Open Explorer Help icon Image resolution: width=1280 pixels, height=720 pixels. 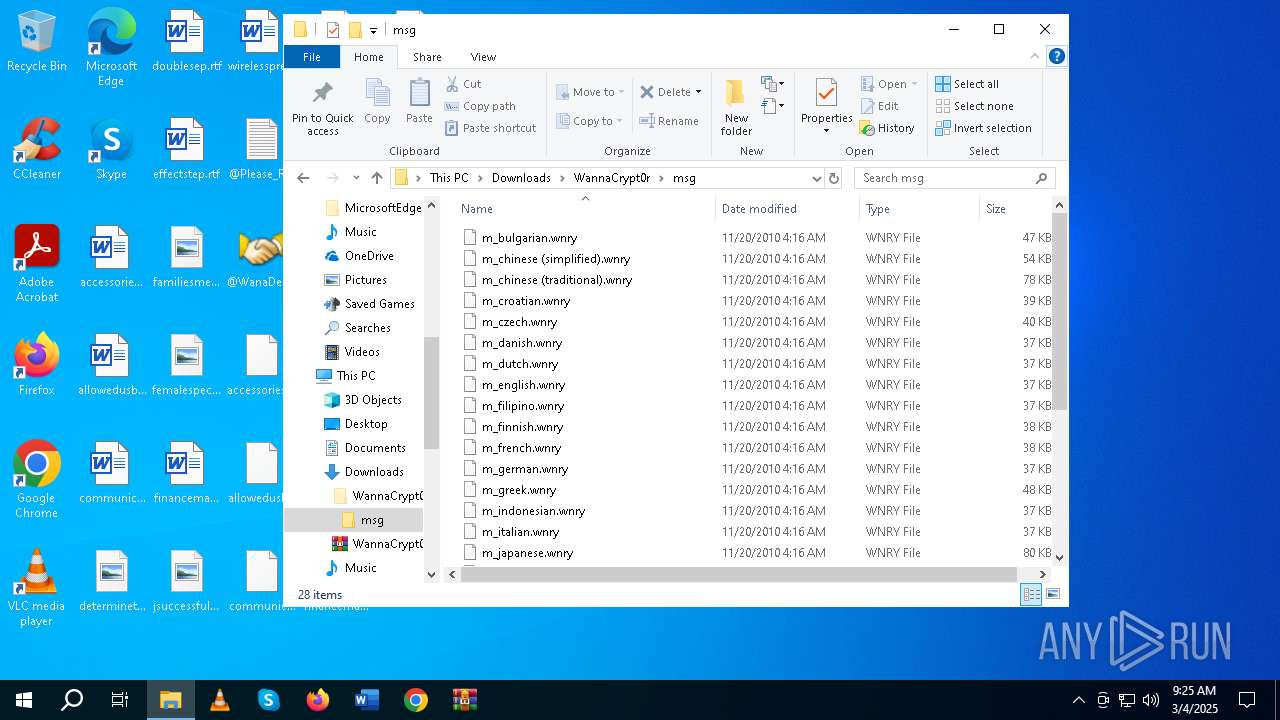pyautogui.click(x=1056, y=57)
